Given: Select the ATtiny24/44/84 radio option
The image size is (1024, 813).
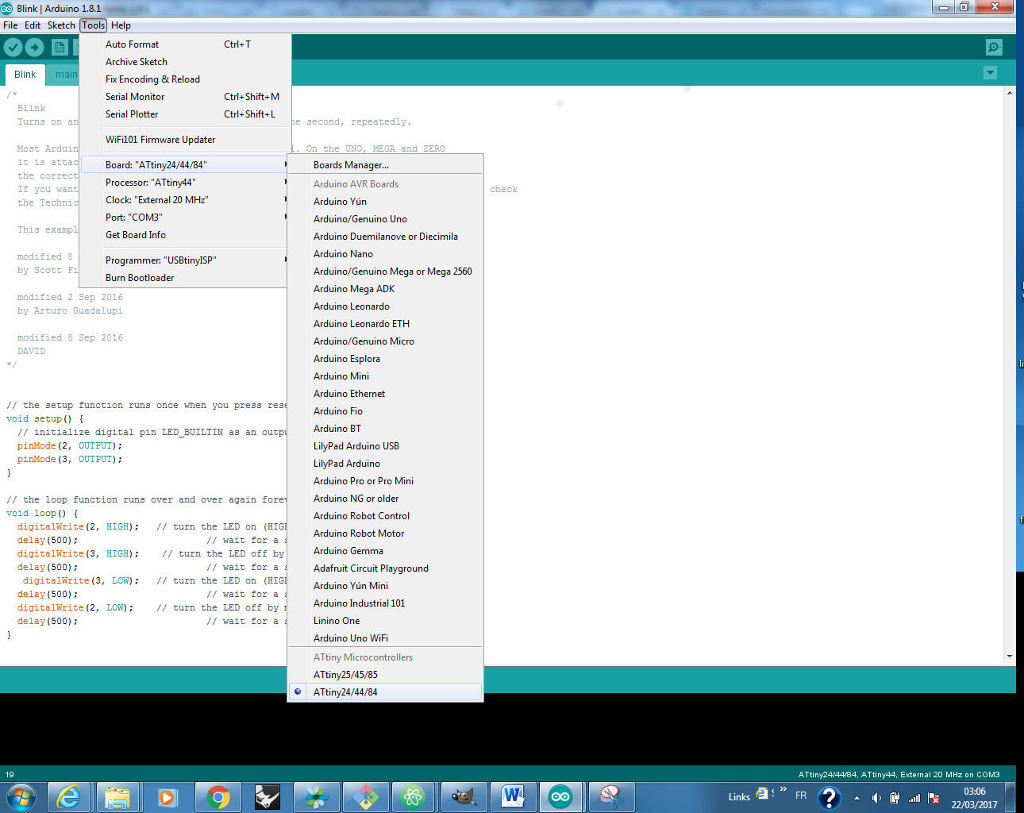Looking at the screenshot, I should point(385,692).
